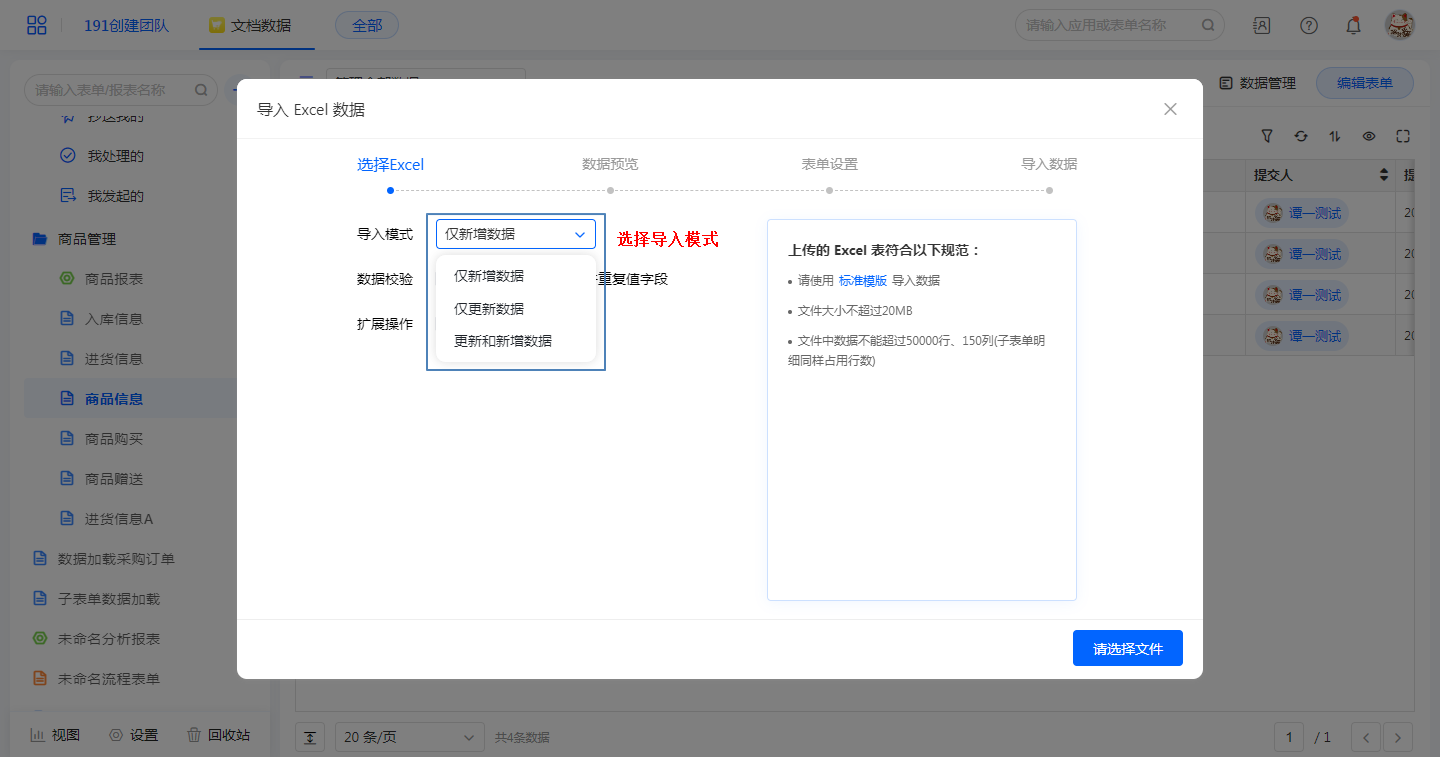The height and width of the screenshot is (757, 1440).
Task: Click the 请选择文件 button
Action: pyautogui.click(x=1127, y=648)
